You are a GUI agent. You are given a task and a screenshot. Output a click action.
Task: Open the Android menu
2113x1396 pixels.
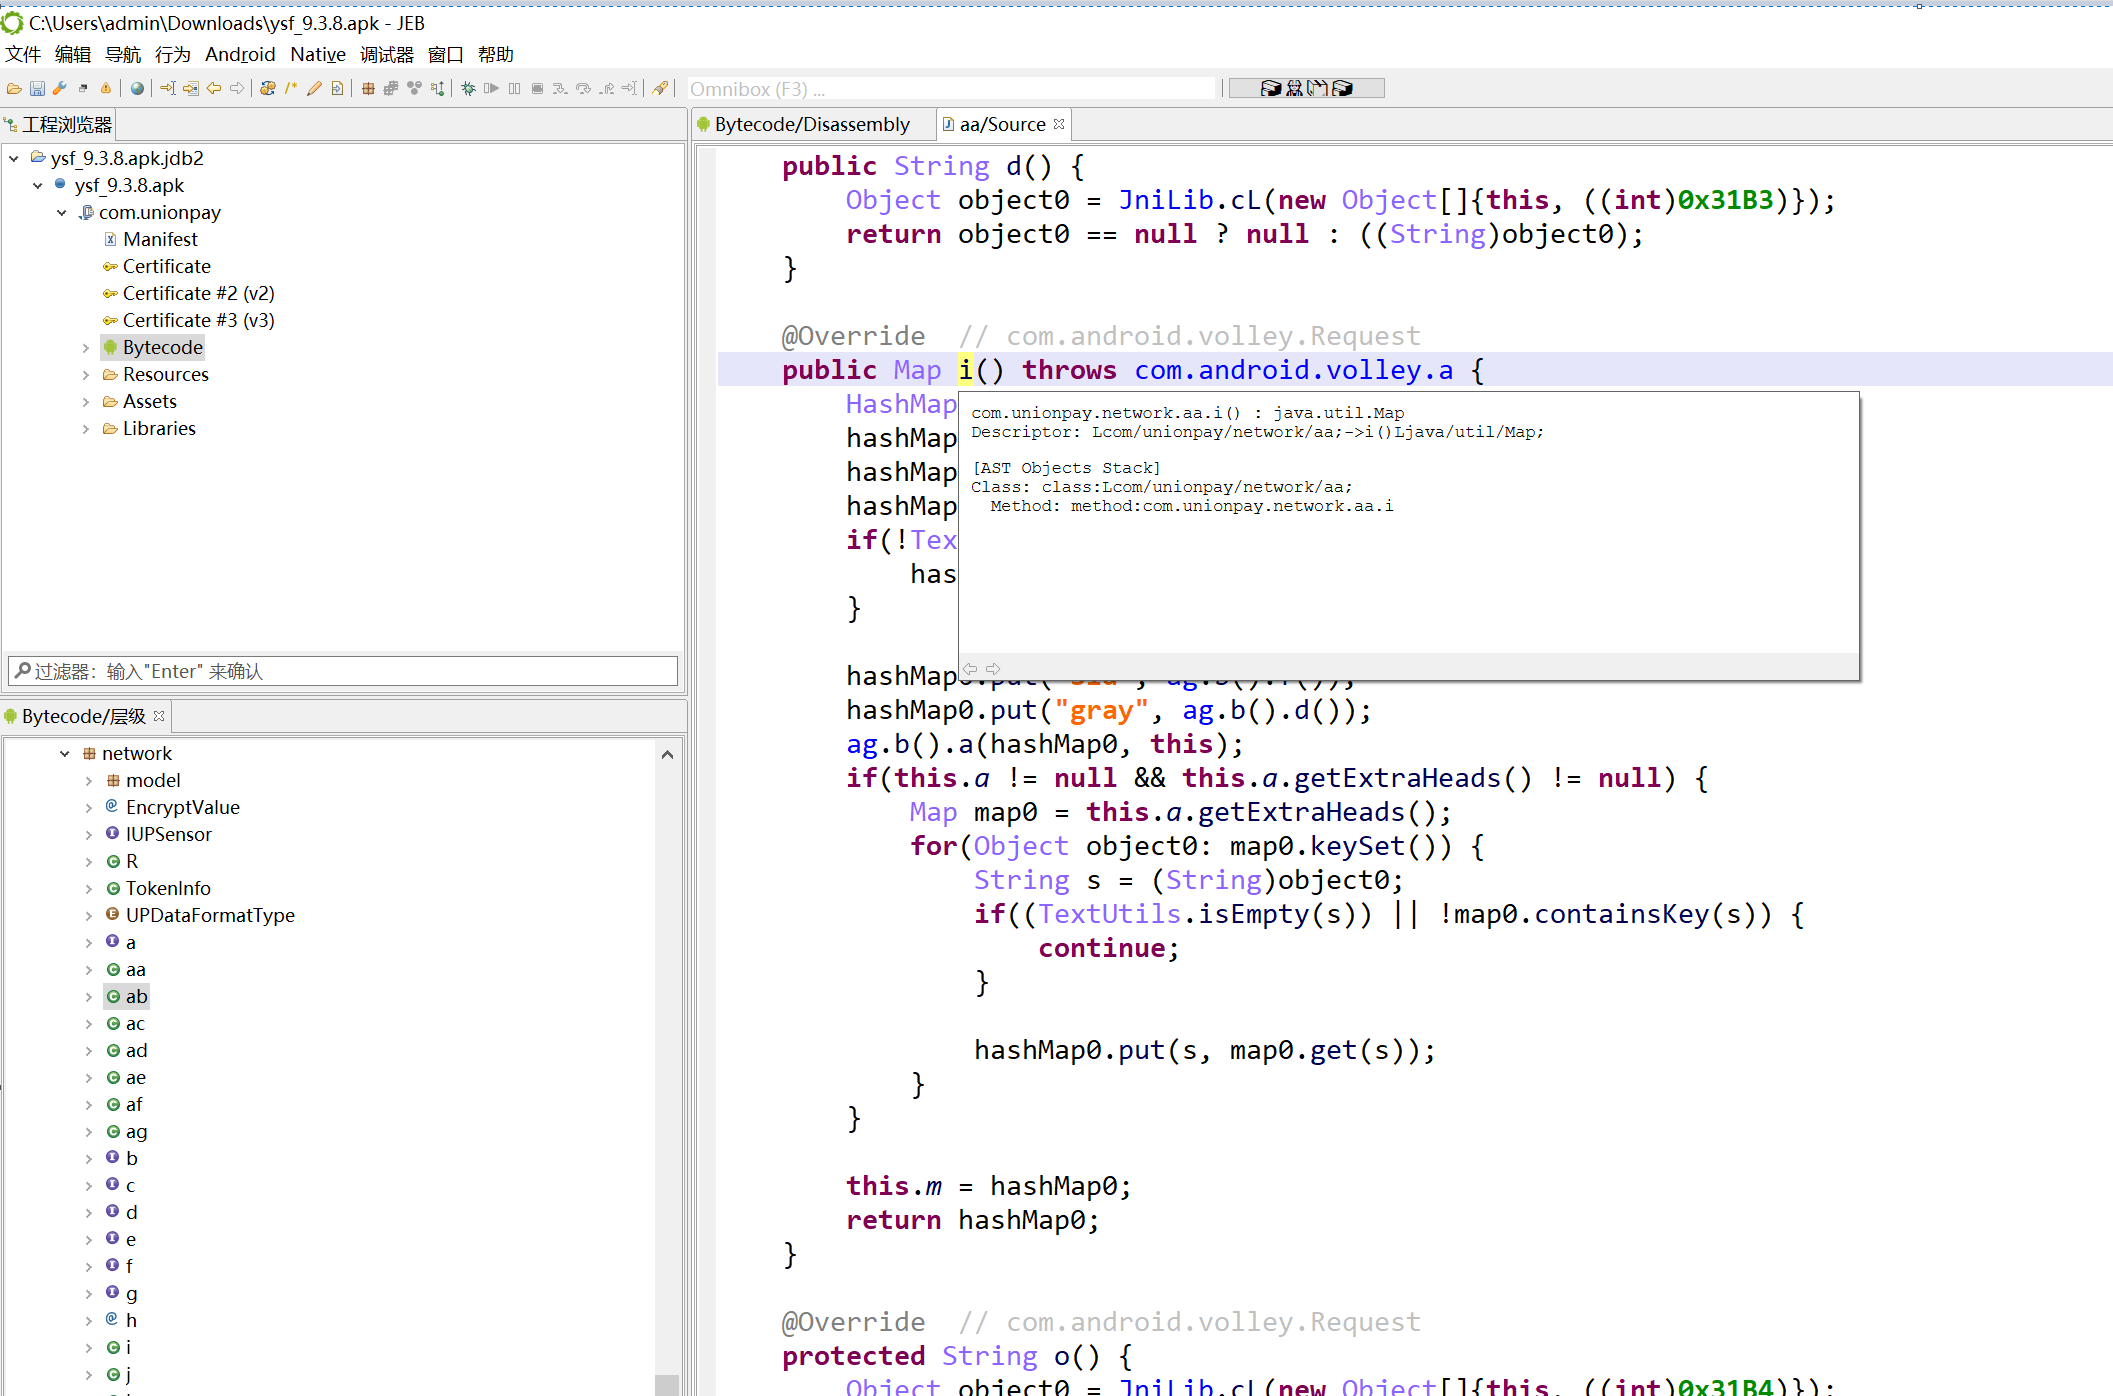click(x=240, y=54)
